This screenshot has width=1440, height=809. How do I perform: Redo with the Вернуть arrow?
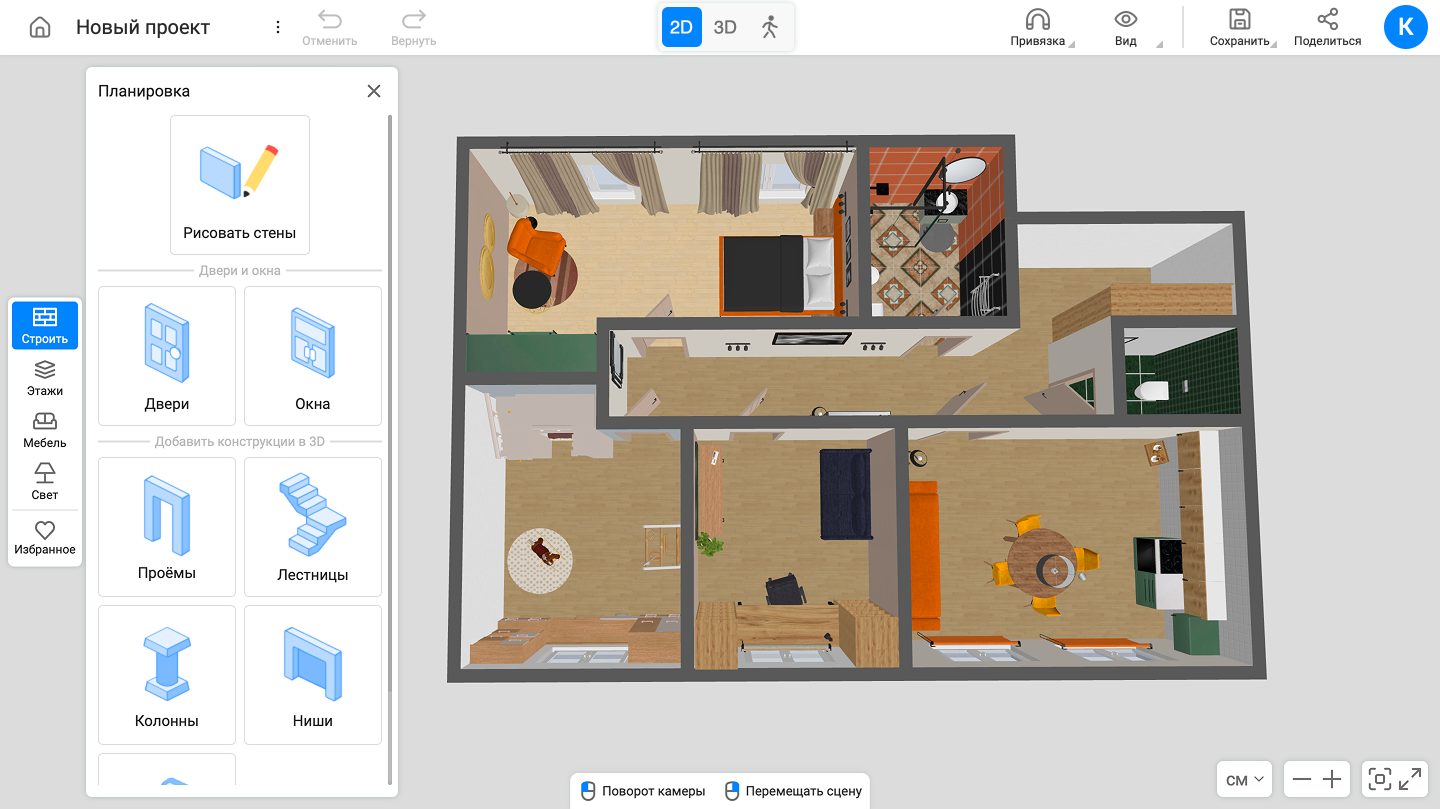413,27
